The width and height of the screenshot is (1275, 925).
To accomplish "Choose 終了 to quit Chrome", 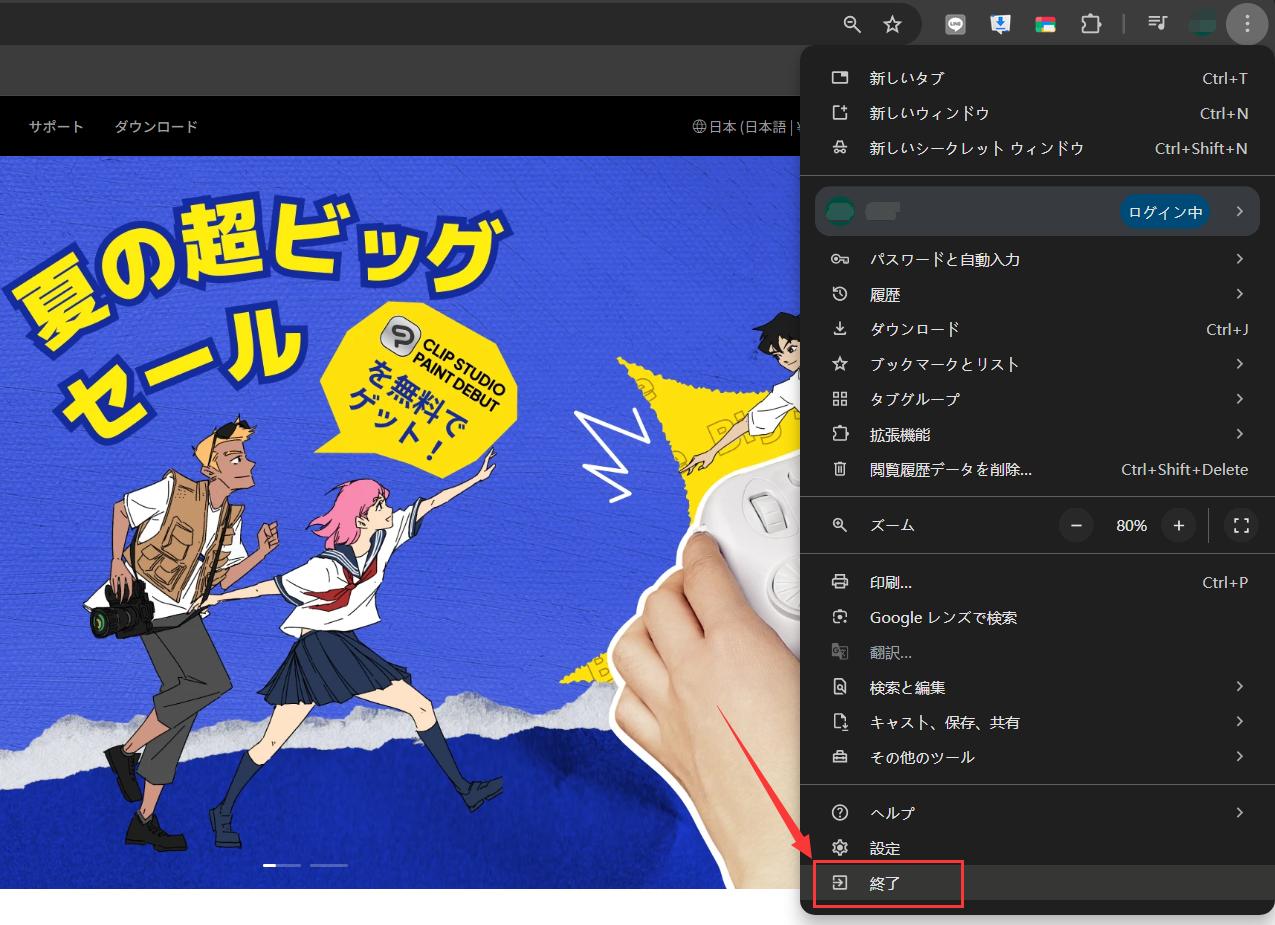I will [x=1037, y=883].
